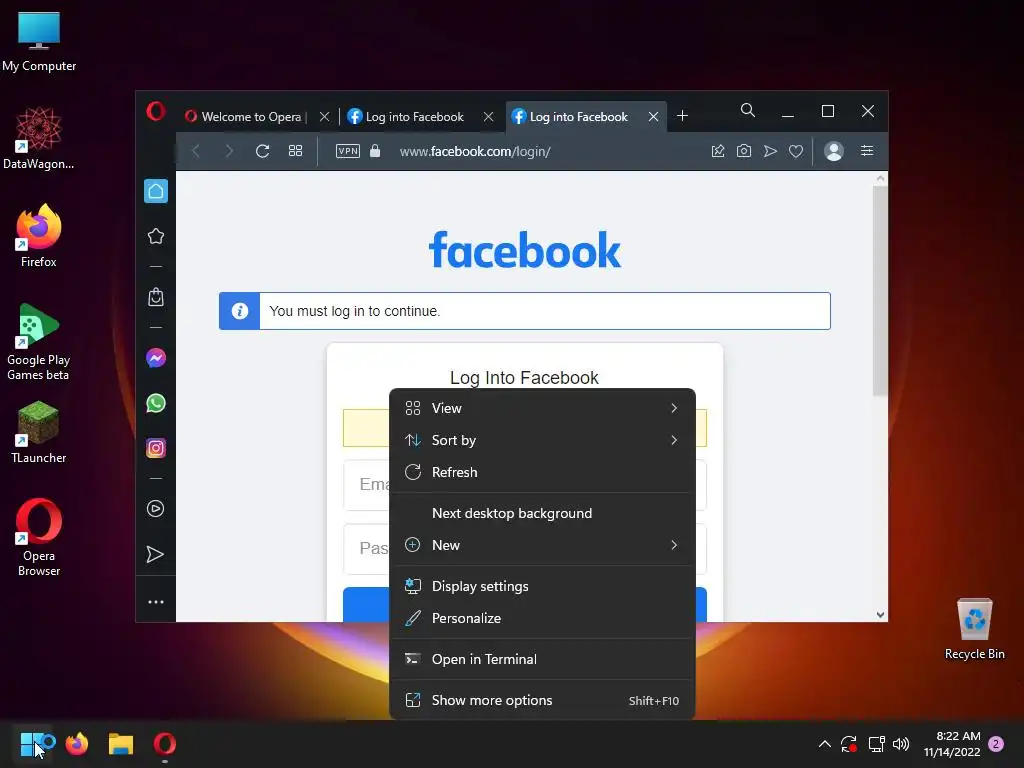
Task: Open the My Computer desktop icon
Action: coord(39,41)
